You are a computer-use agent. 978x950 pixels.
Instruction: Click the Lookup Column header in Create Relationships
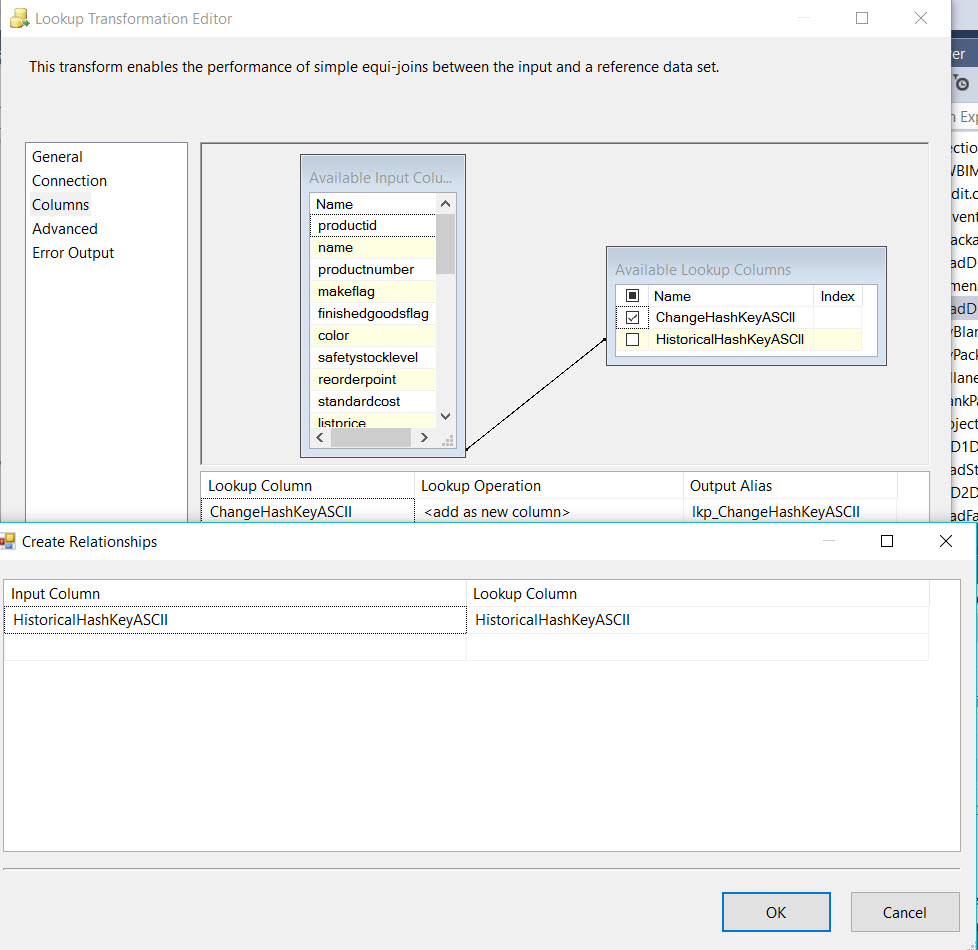(698, 594)
